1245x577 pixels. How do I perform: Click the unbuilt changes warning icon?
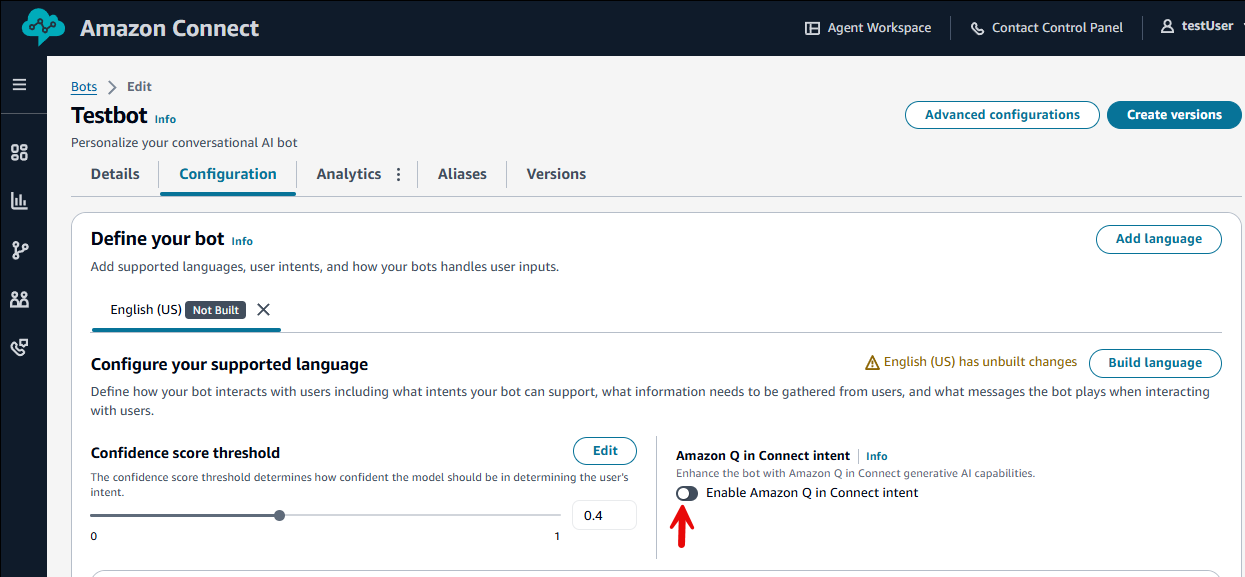coord(872,363)
